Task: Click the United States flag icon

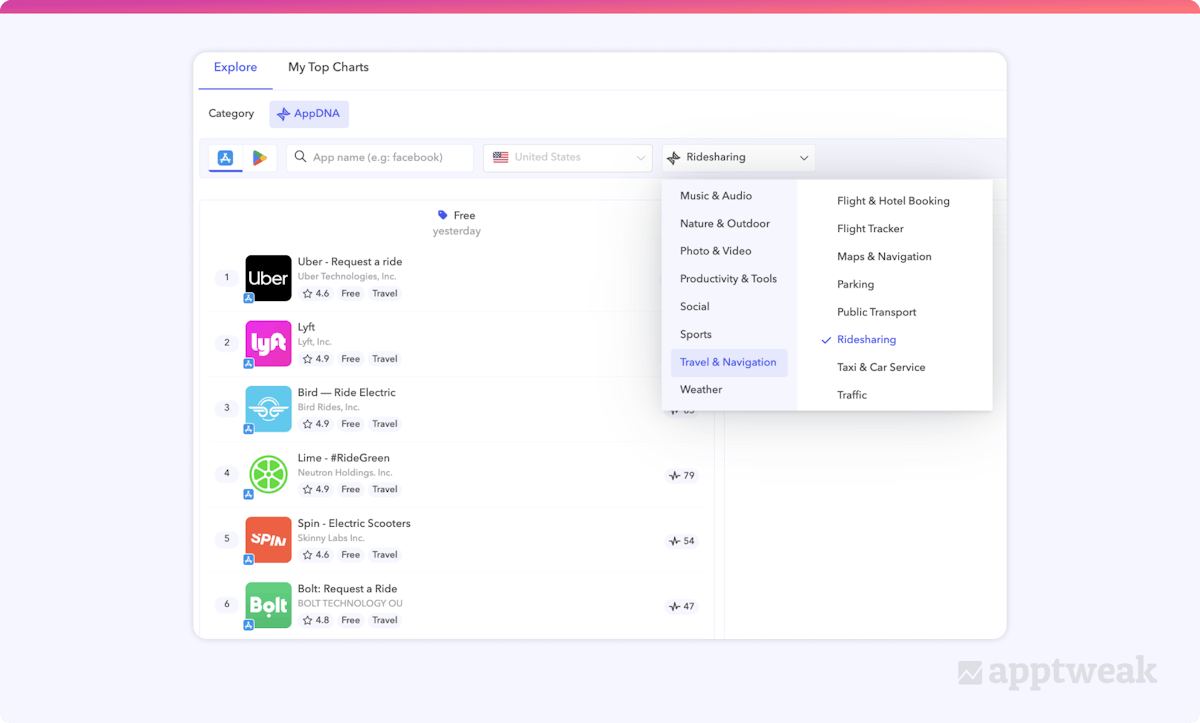Action: coord(501,157)
